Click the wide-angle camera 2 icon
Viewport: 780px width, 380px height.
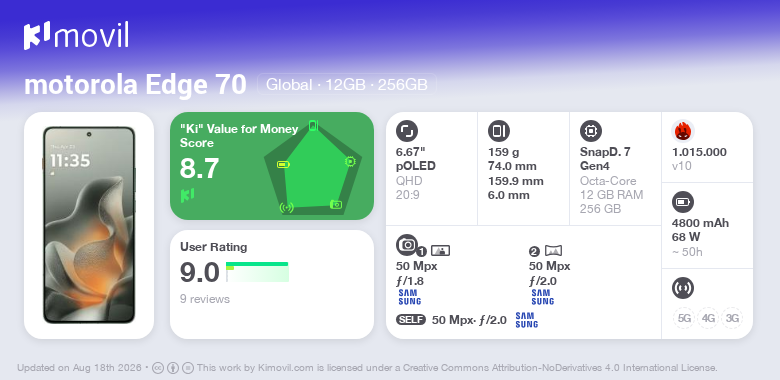(553, 251)
